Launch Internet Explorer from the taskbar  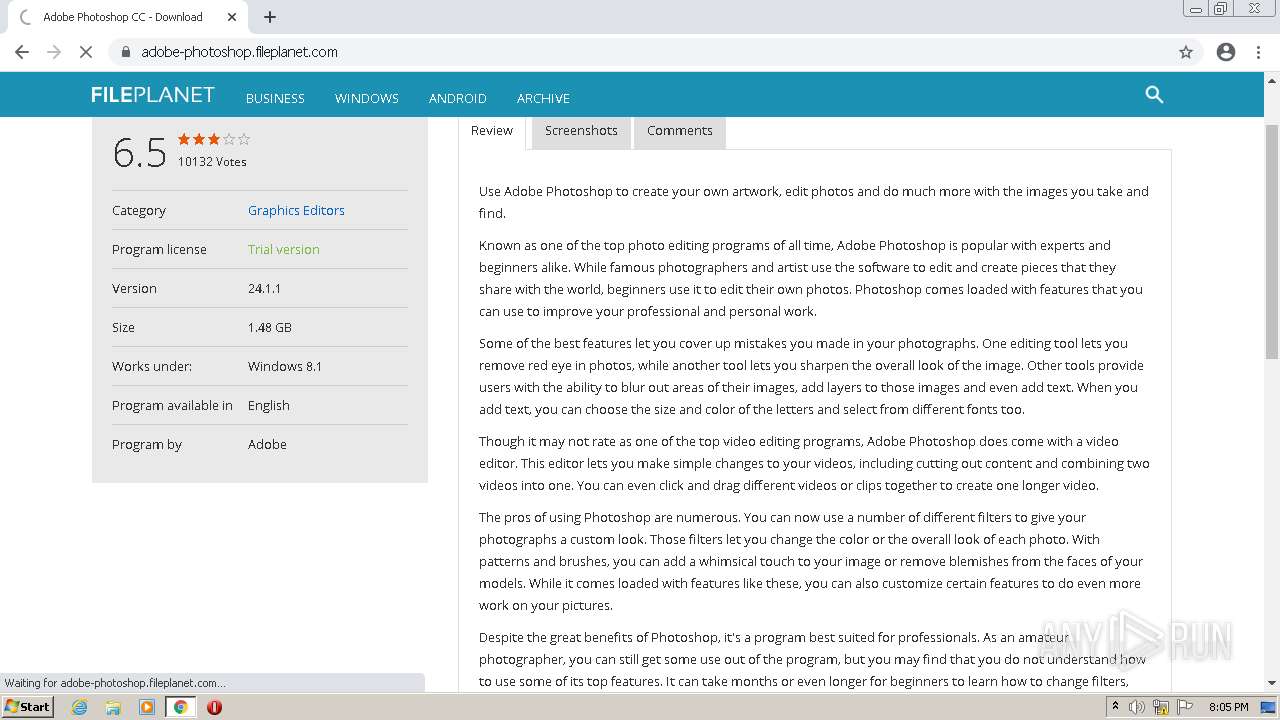[x=80, y=707]
